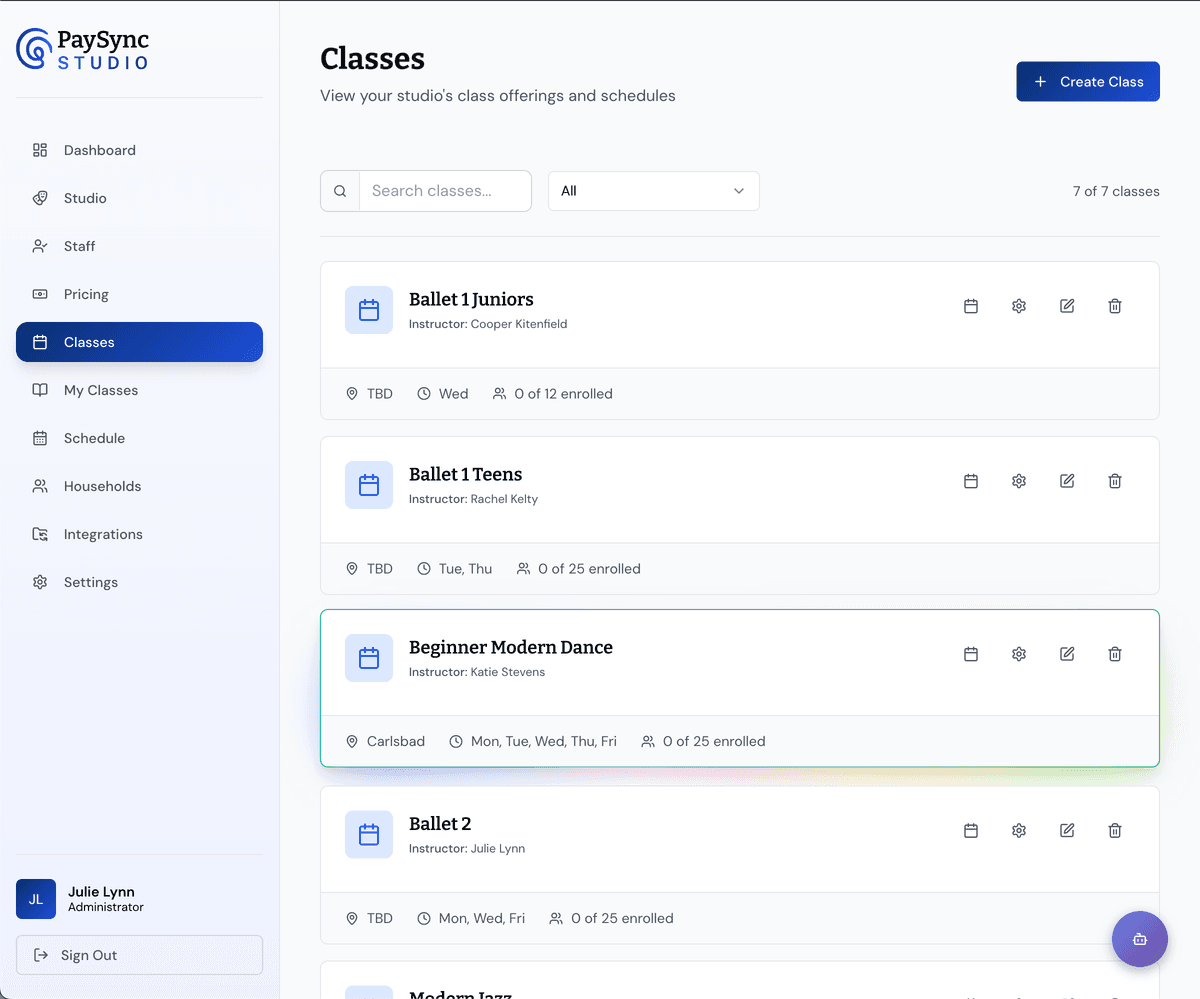Open the trash icon for Ballet 1 Teens
Screen dimensions: 1200x999
(x=1114, y=481)
